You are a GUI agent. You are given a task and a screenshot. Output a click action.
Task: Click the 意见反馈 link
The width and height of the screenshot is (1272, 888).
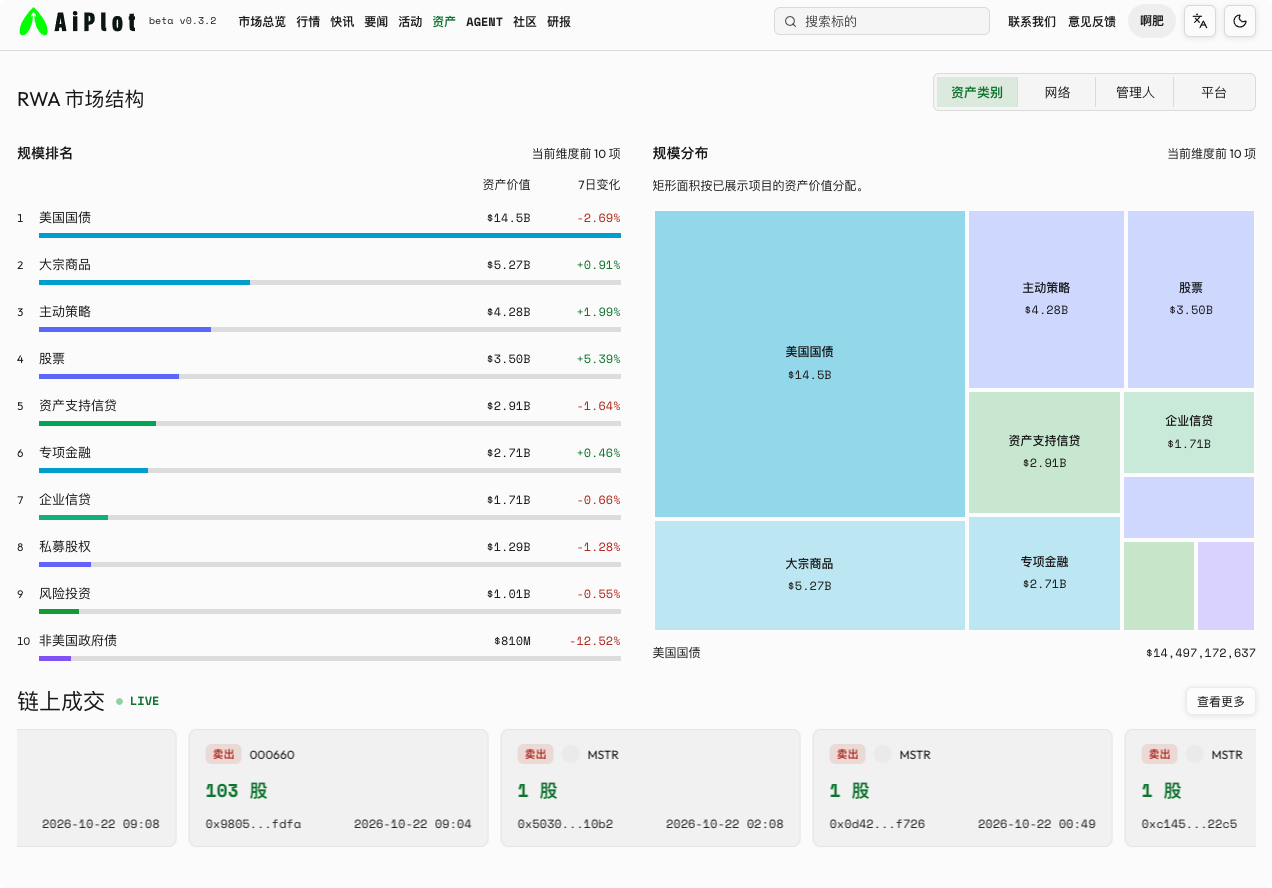click(1092, 21)
